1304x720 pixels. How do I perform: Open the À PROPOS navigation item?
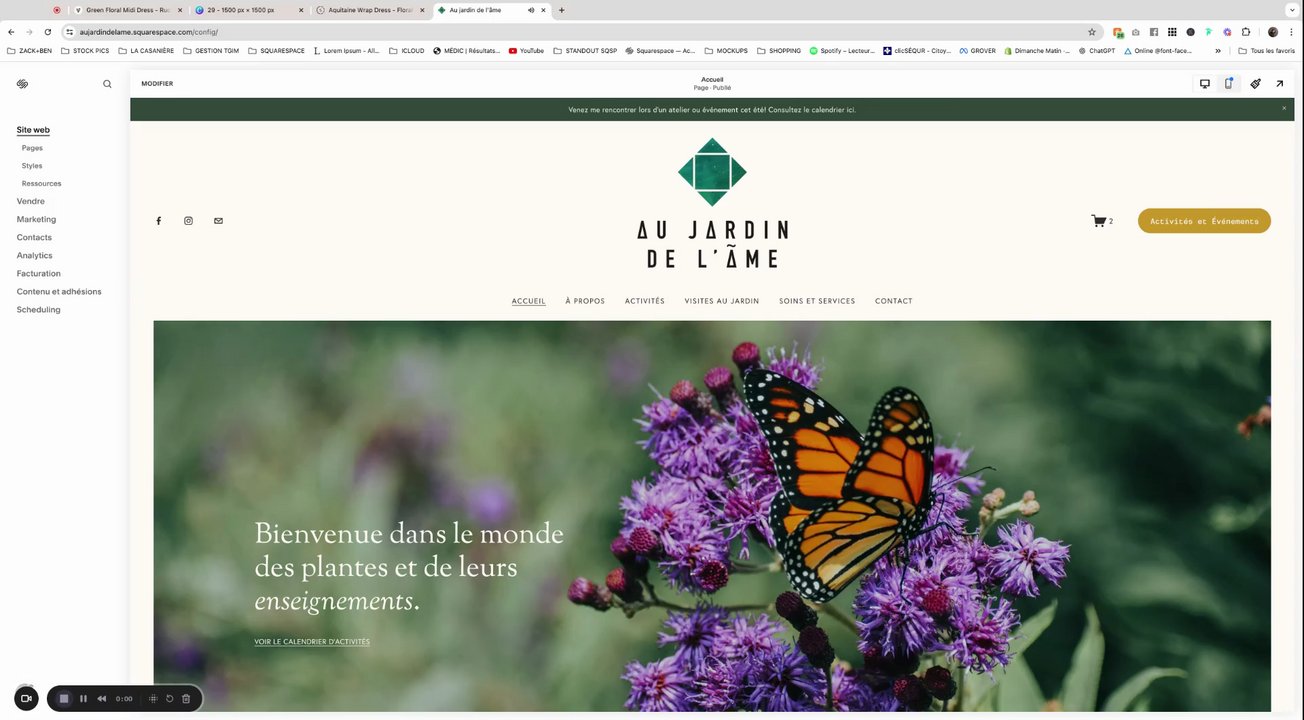[585, 301]
